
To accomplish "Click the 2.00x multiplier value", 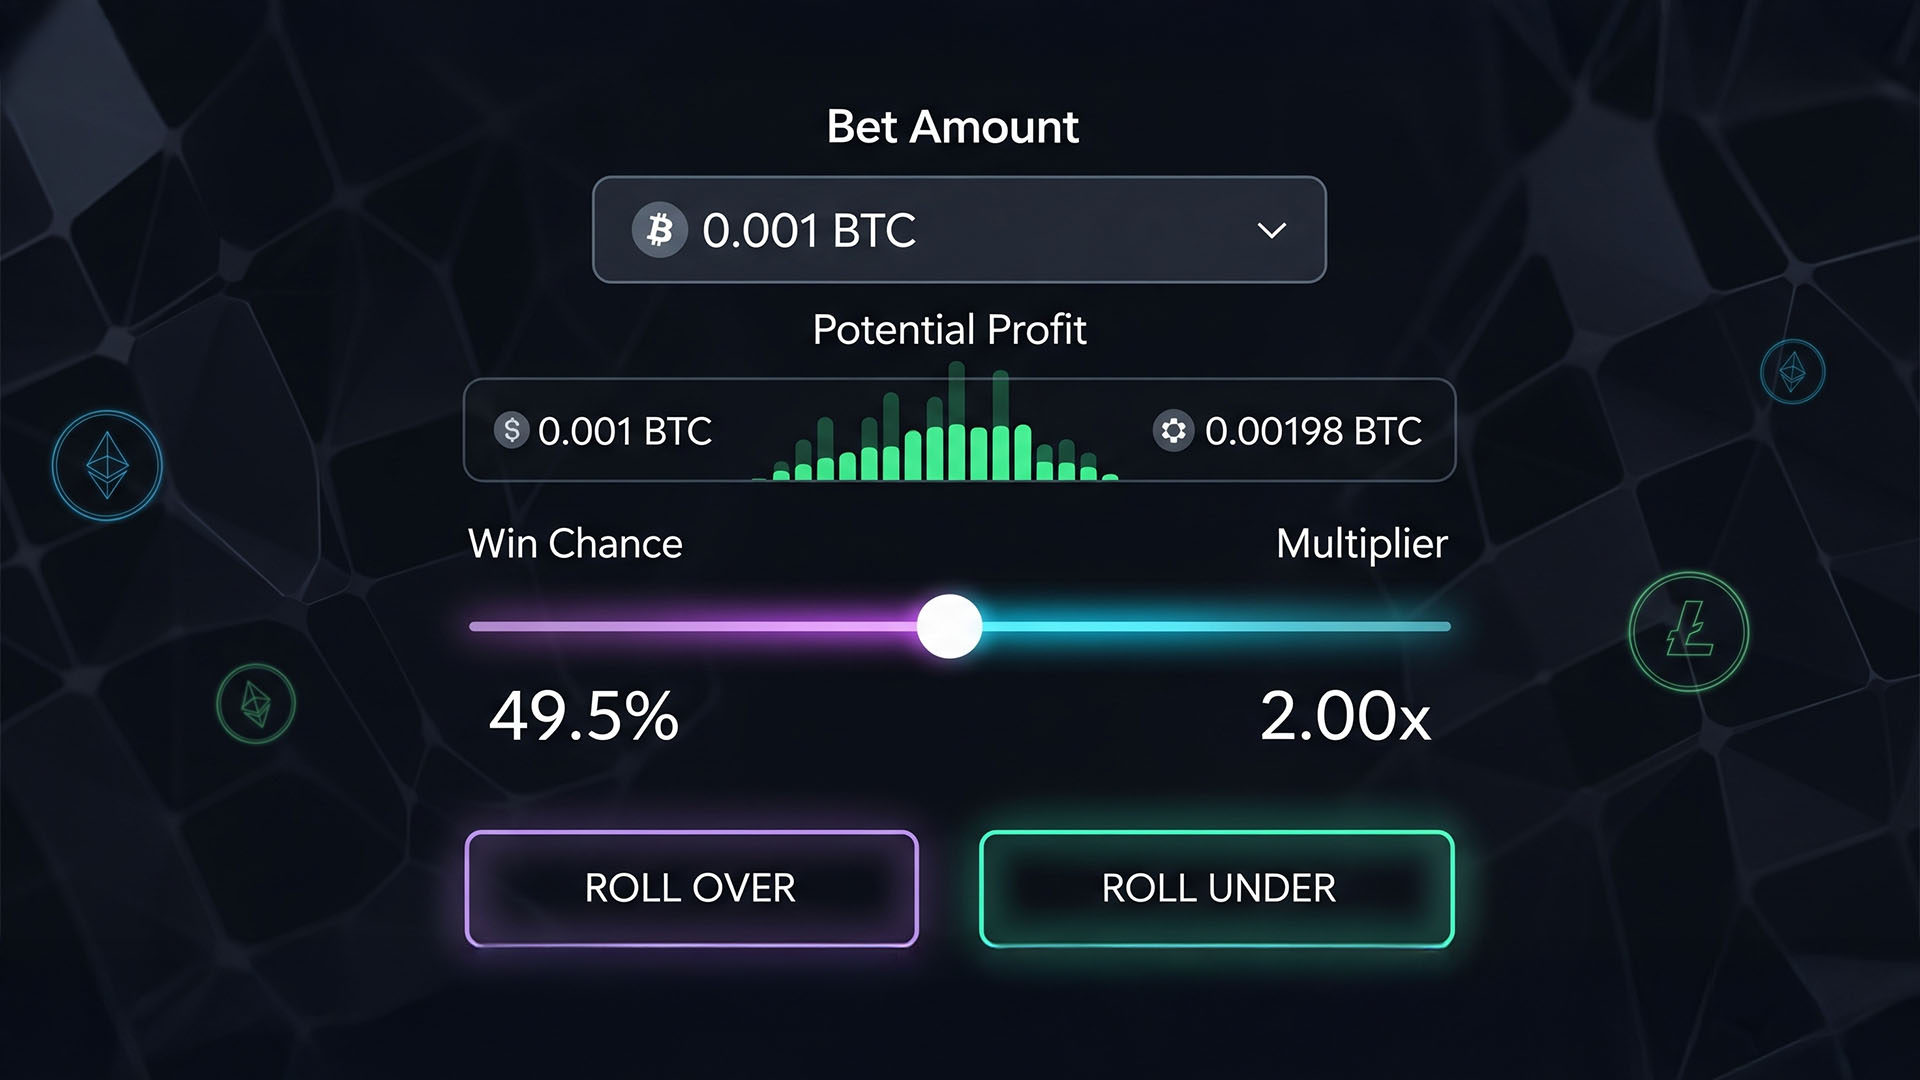I will point(1345,716).
